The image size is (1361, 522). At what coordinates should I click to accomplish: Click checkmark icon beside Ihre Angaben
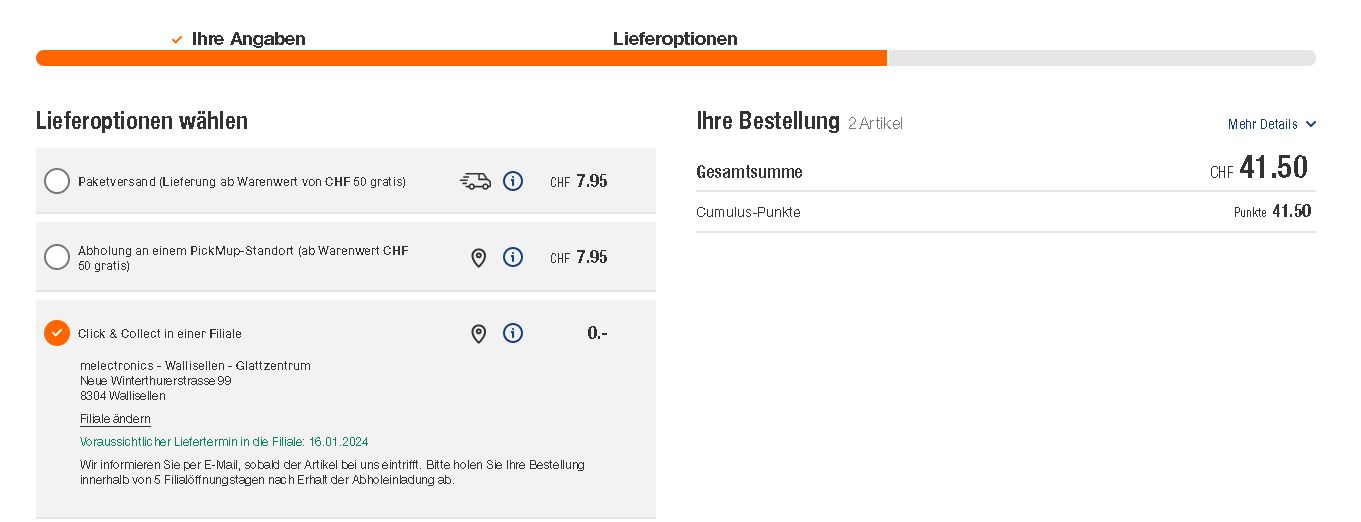click(x=177, y=40)
